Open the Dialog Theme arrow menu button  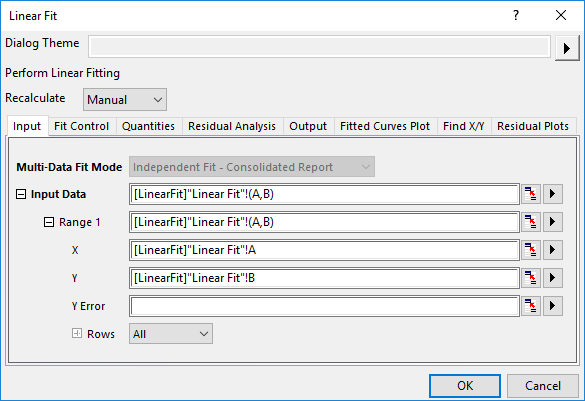point(567,48)
